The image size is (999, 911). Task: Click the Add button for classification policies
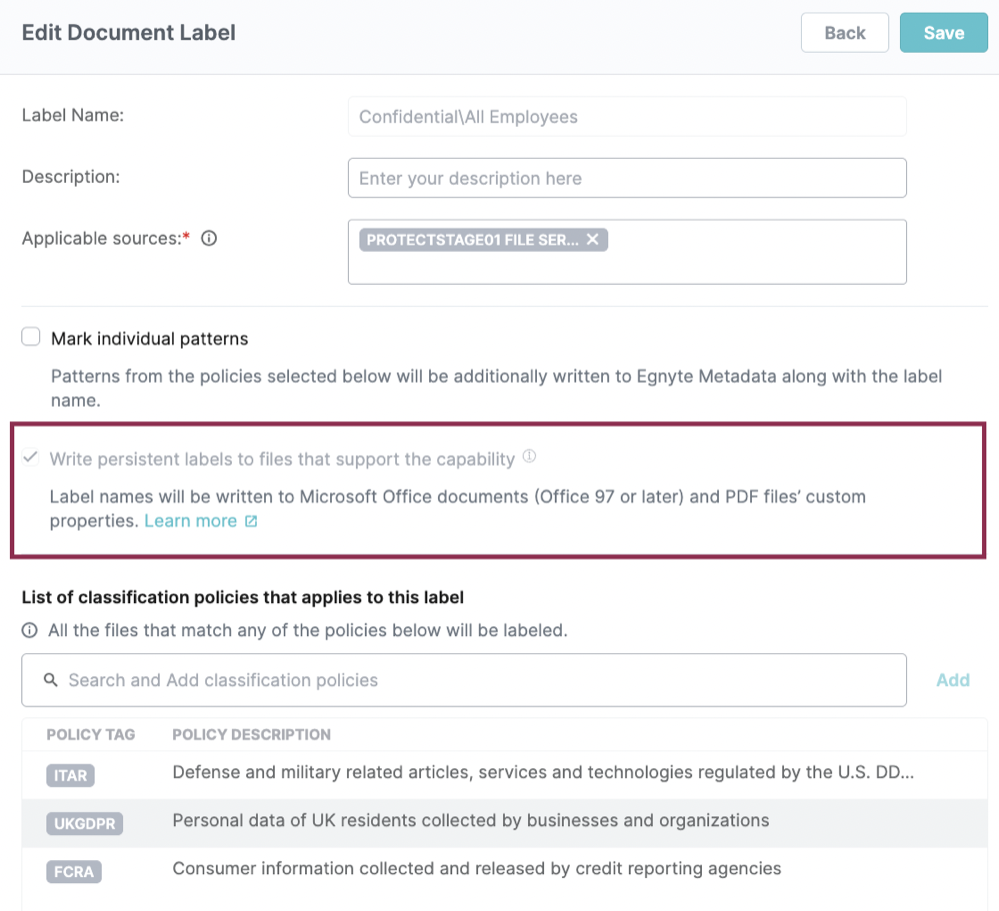point(952,679)
